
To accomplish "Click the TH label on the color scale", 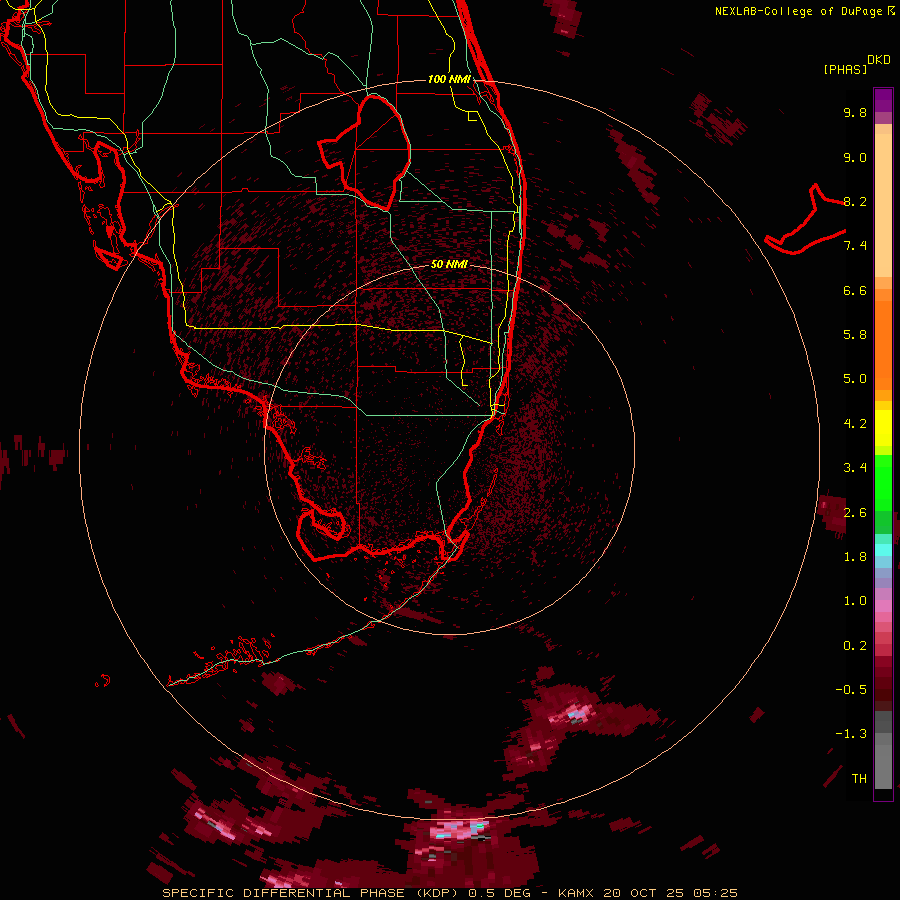I will pyautogui.click(x=859, y=779).
